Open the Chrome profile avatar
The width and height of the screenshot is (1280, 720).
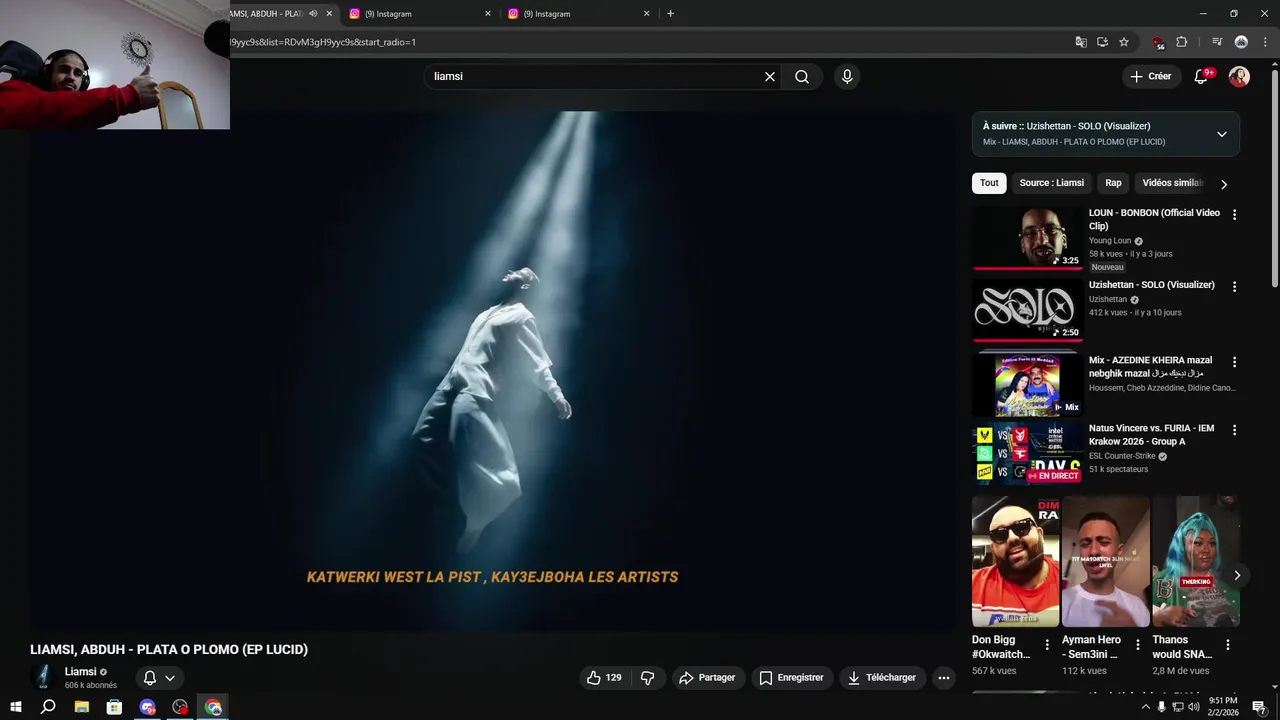(x=1241, y=42)
